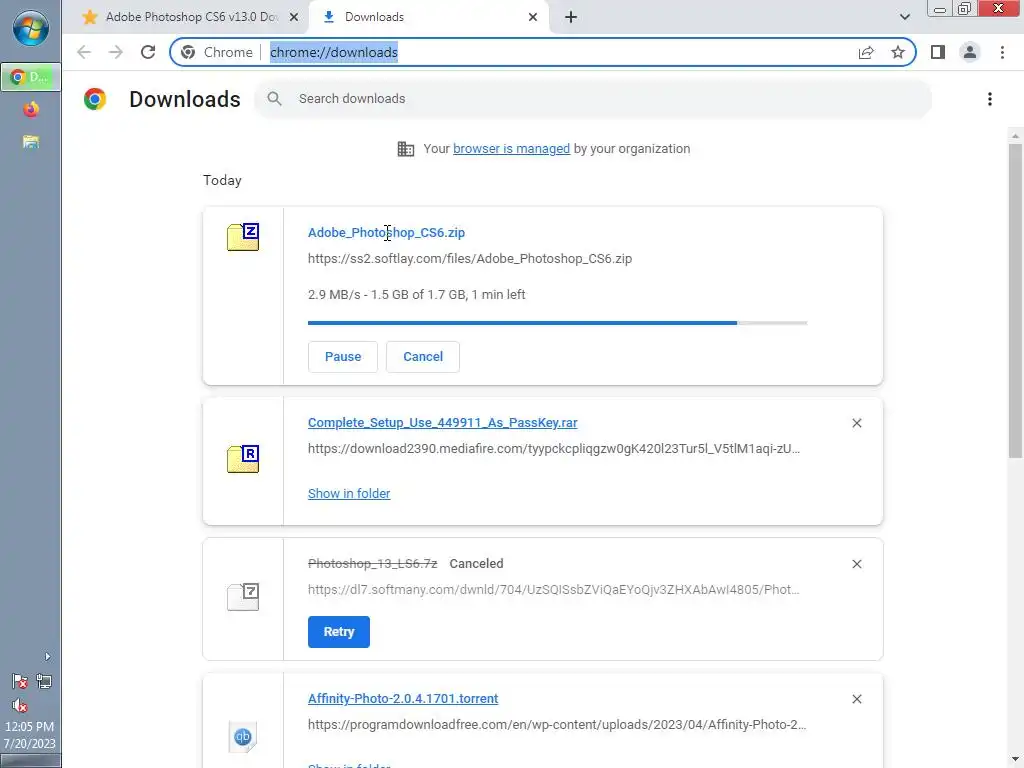This screenshot has width=1024, height=768.
Task: Click the scrollbar down arrow
Action: tap(1015, 760)
